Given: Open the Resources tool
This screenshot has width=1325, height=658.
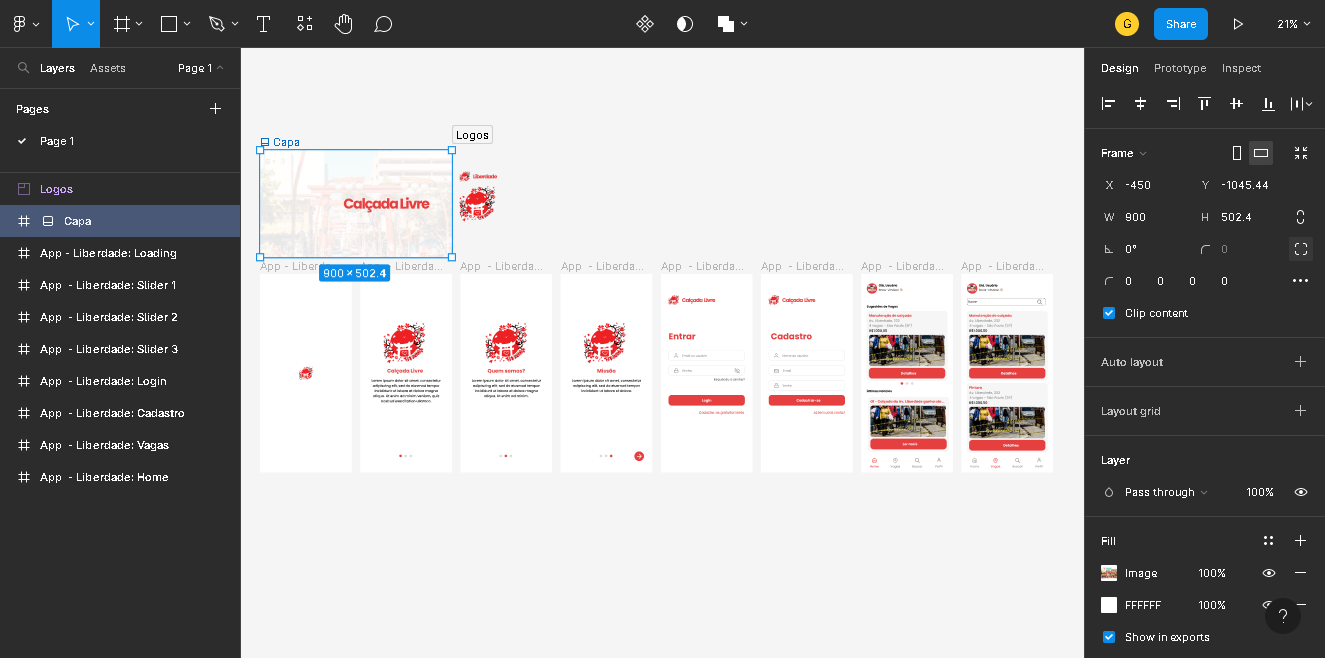Looking at the screenshot, I should pos(305,24).
